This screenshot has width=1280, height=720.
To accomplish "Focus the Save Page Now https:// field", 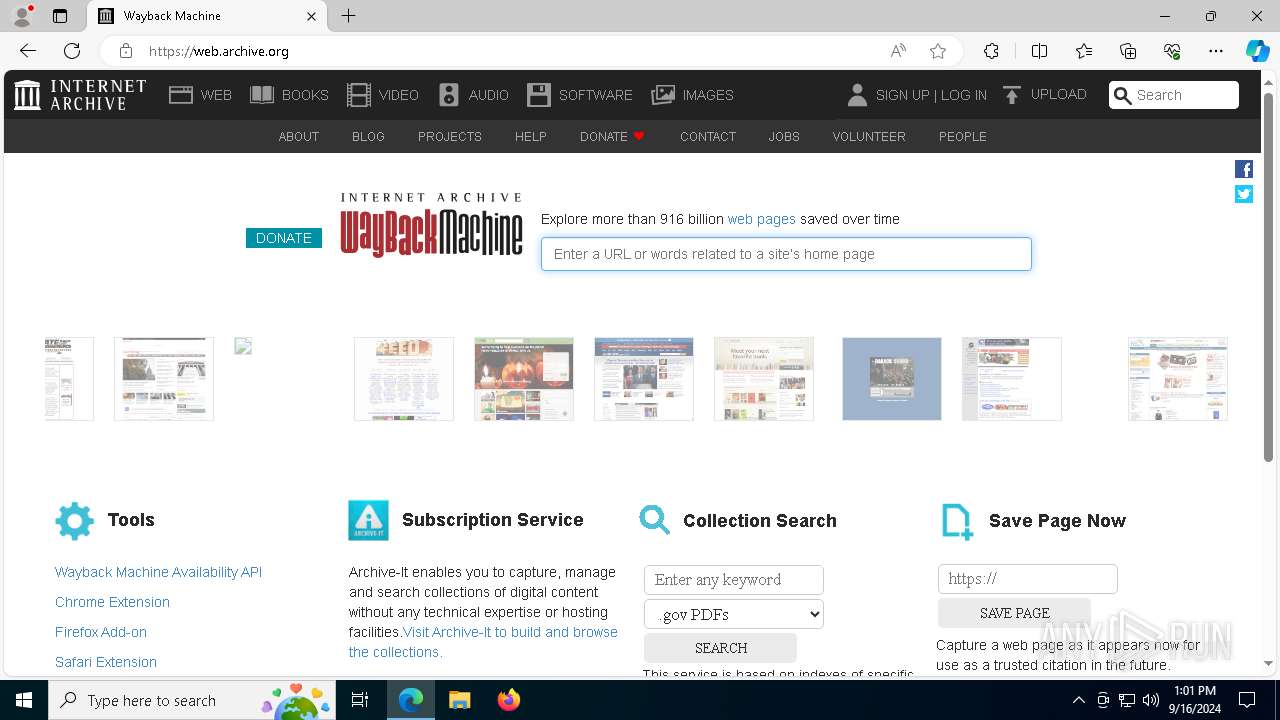I will pos(1028,579).
